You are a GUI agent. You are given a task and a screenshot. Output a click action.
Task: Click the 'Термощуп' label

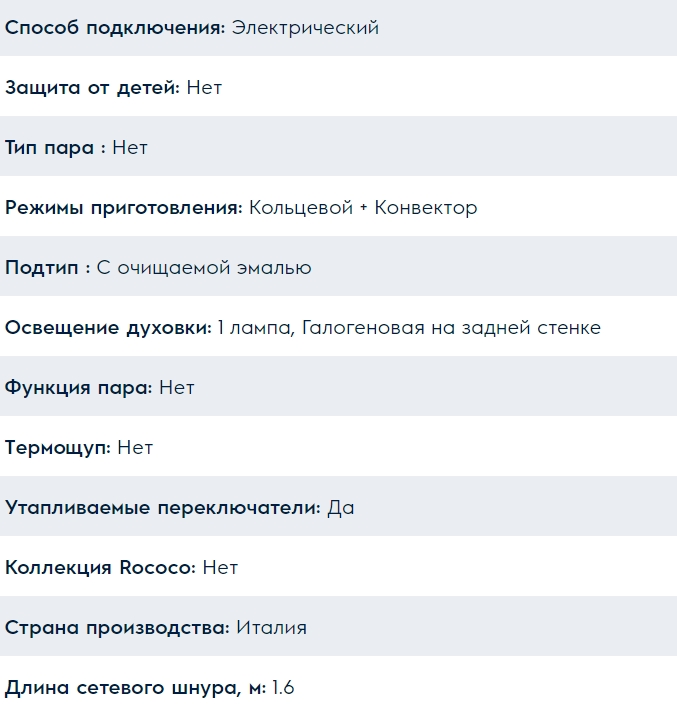point(58,448)
